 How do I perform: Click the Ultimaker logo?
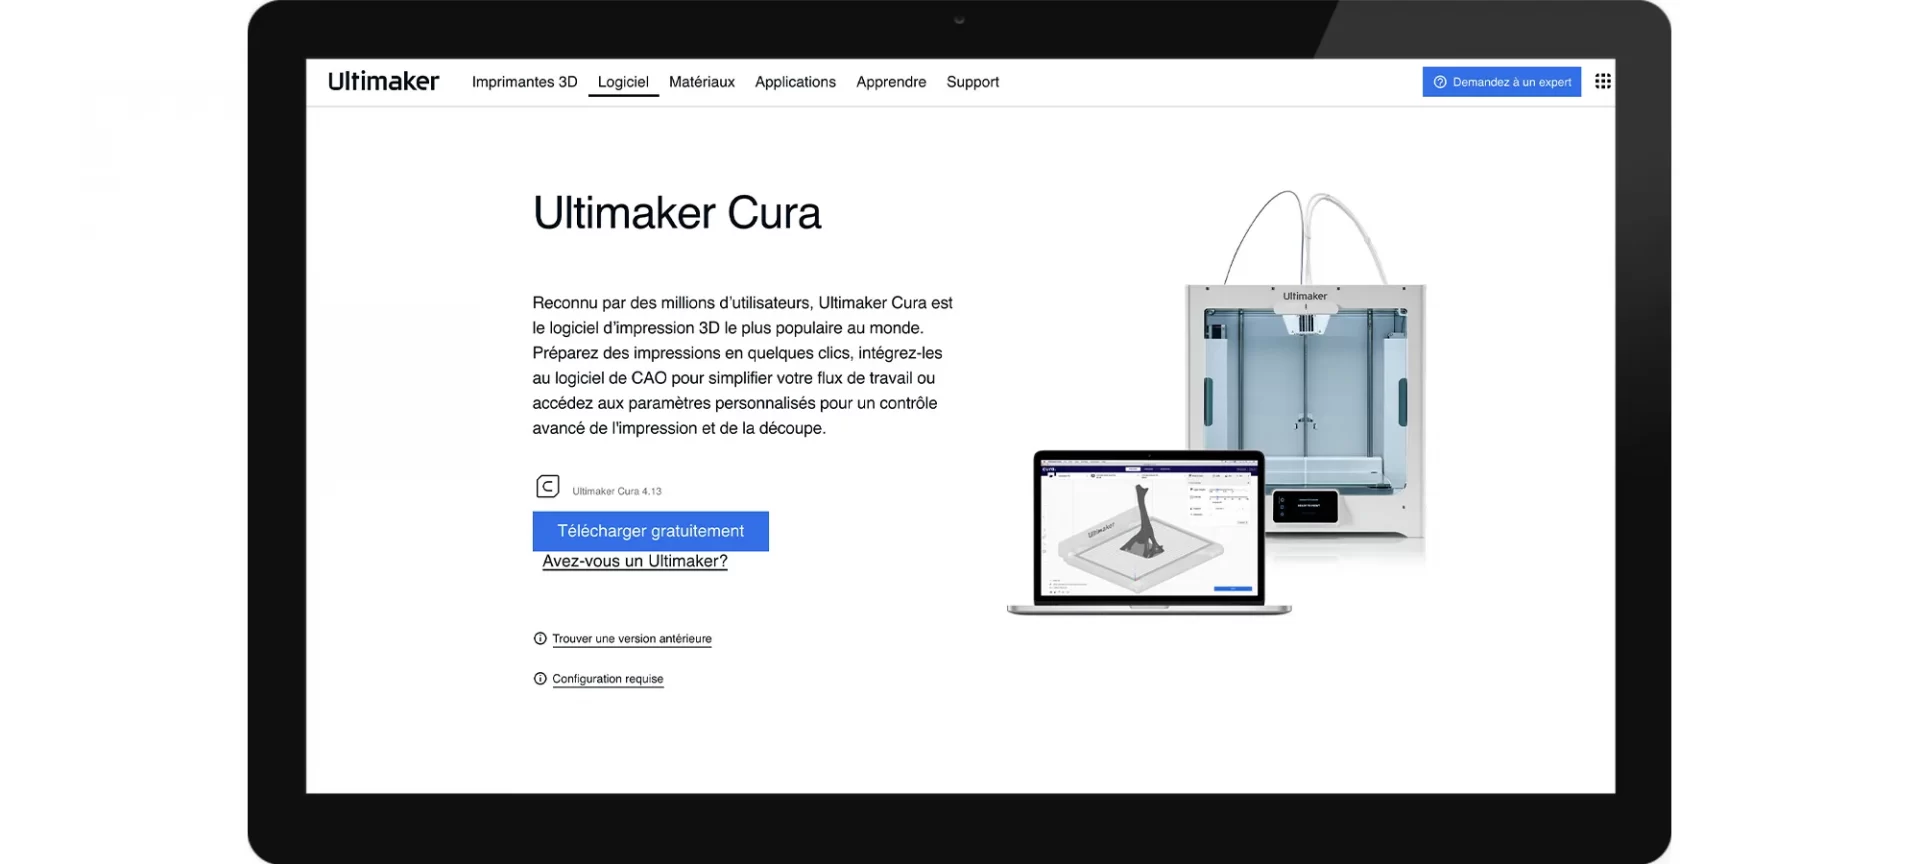coord(383,82)
